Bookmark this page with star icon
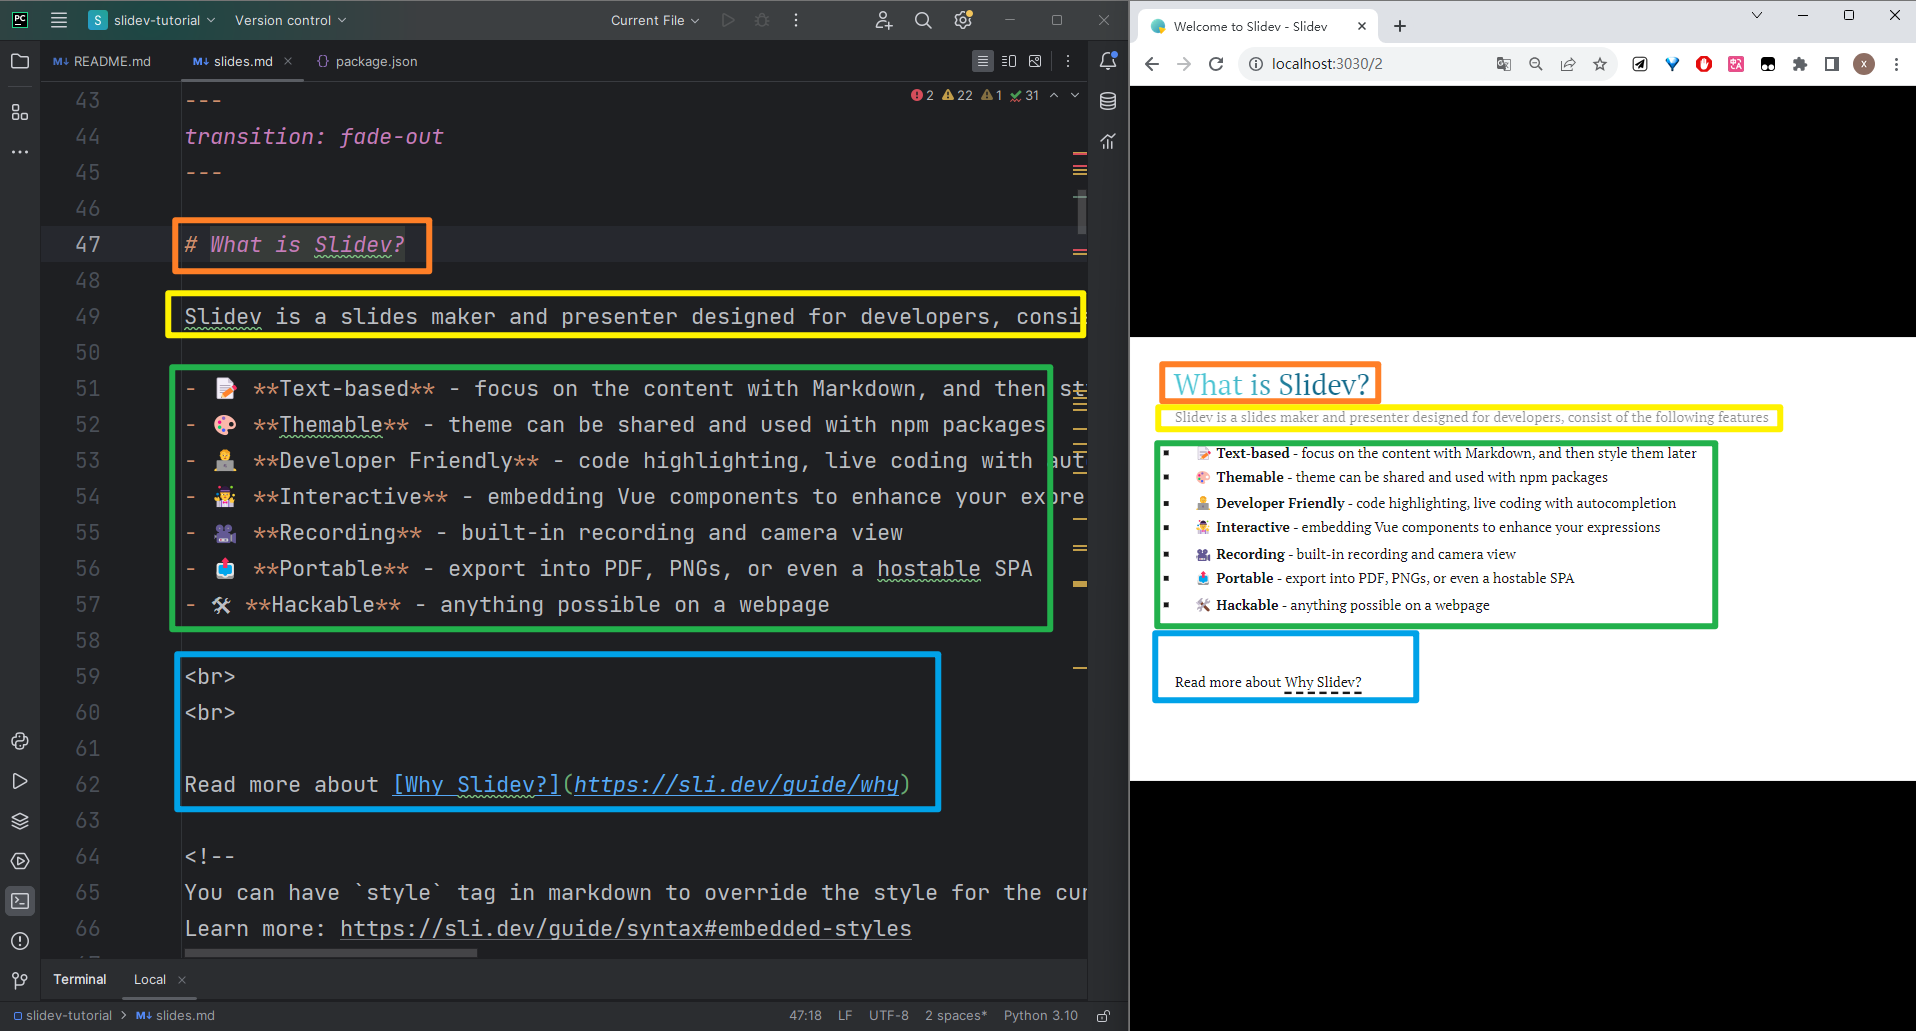The width and height of the screenshot is (1916, 1031). [1600, 64]
